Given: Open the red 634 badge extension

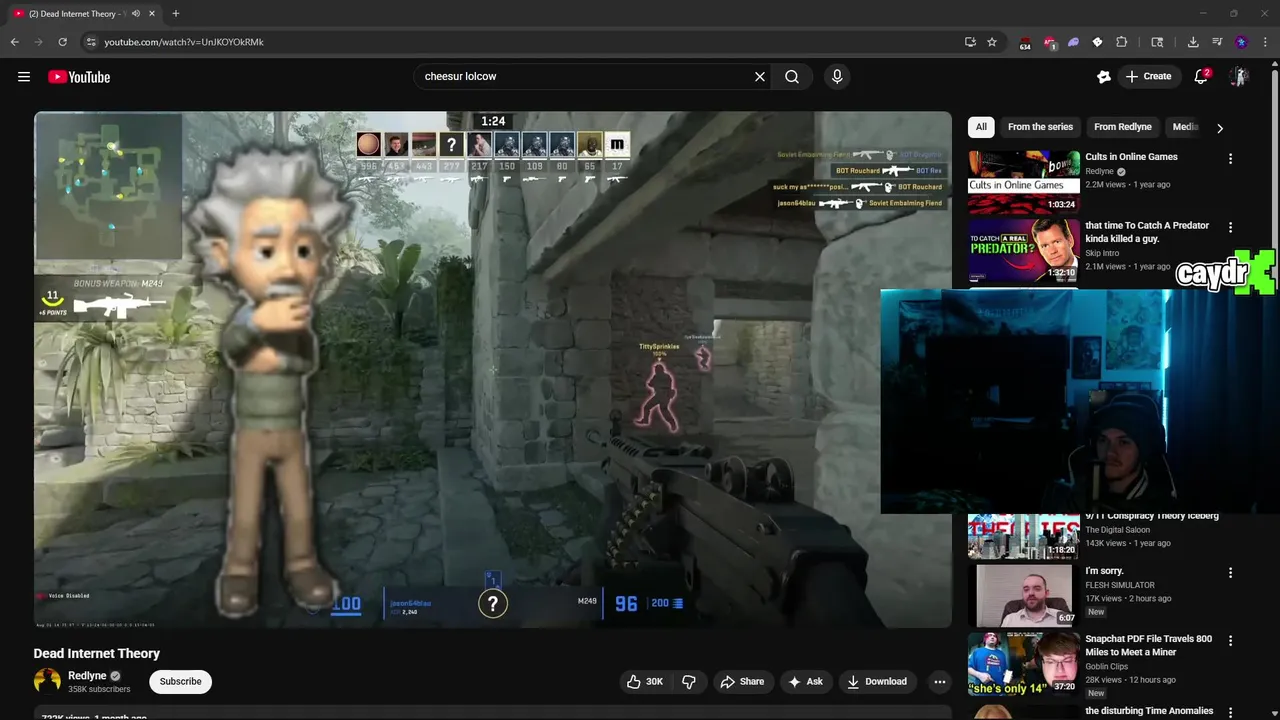Looking at the screenshot, I should point(1025,43).
